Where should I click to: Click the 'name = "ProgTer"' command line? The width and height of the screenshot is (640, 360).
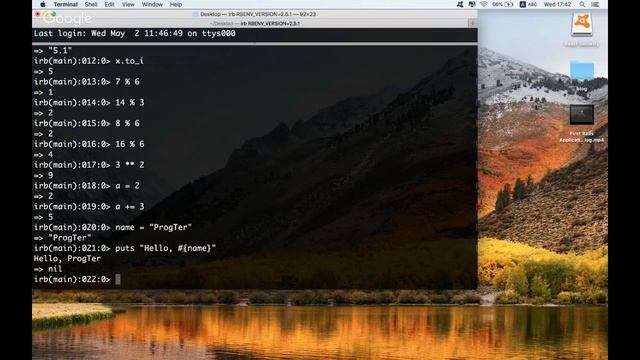coord(113,227)
